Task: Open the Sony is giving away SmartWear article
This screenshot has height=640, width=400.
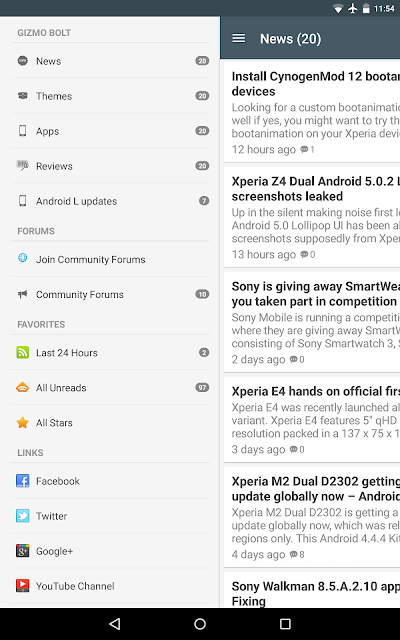Action: (312, 322)
